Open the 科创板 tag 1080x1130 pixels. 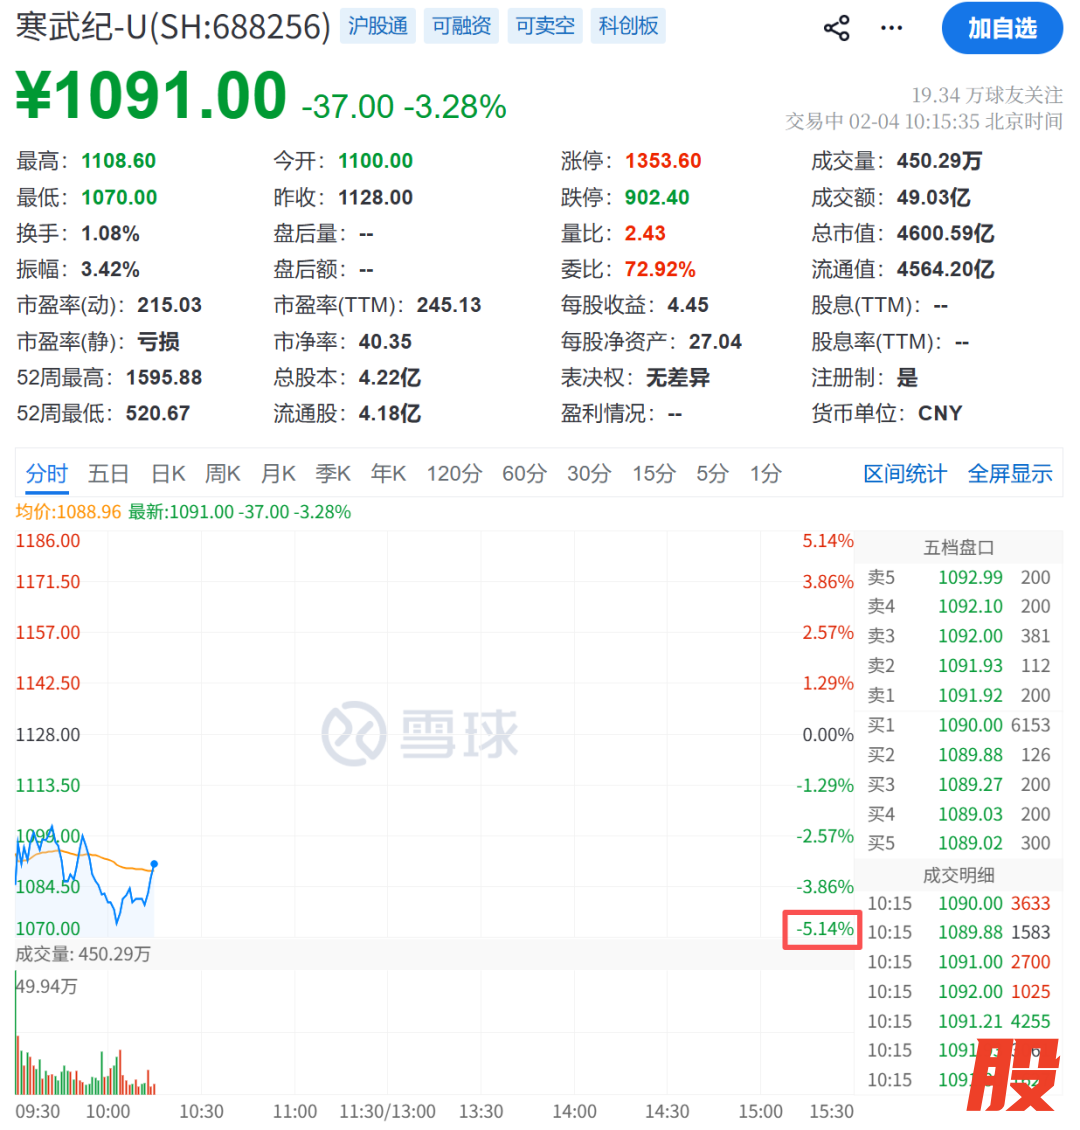(629, 26)
